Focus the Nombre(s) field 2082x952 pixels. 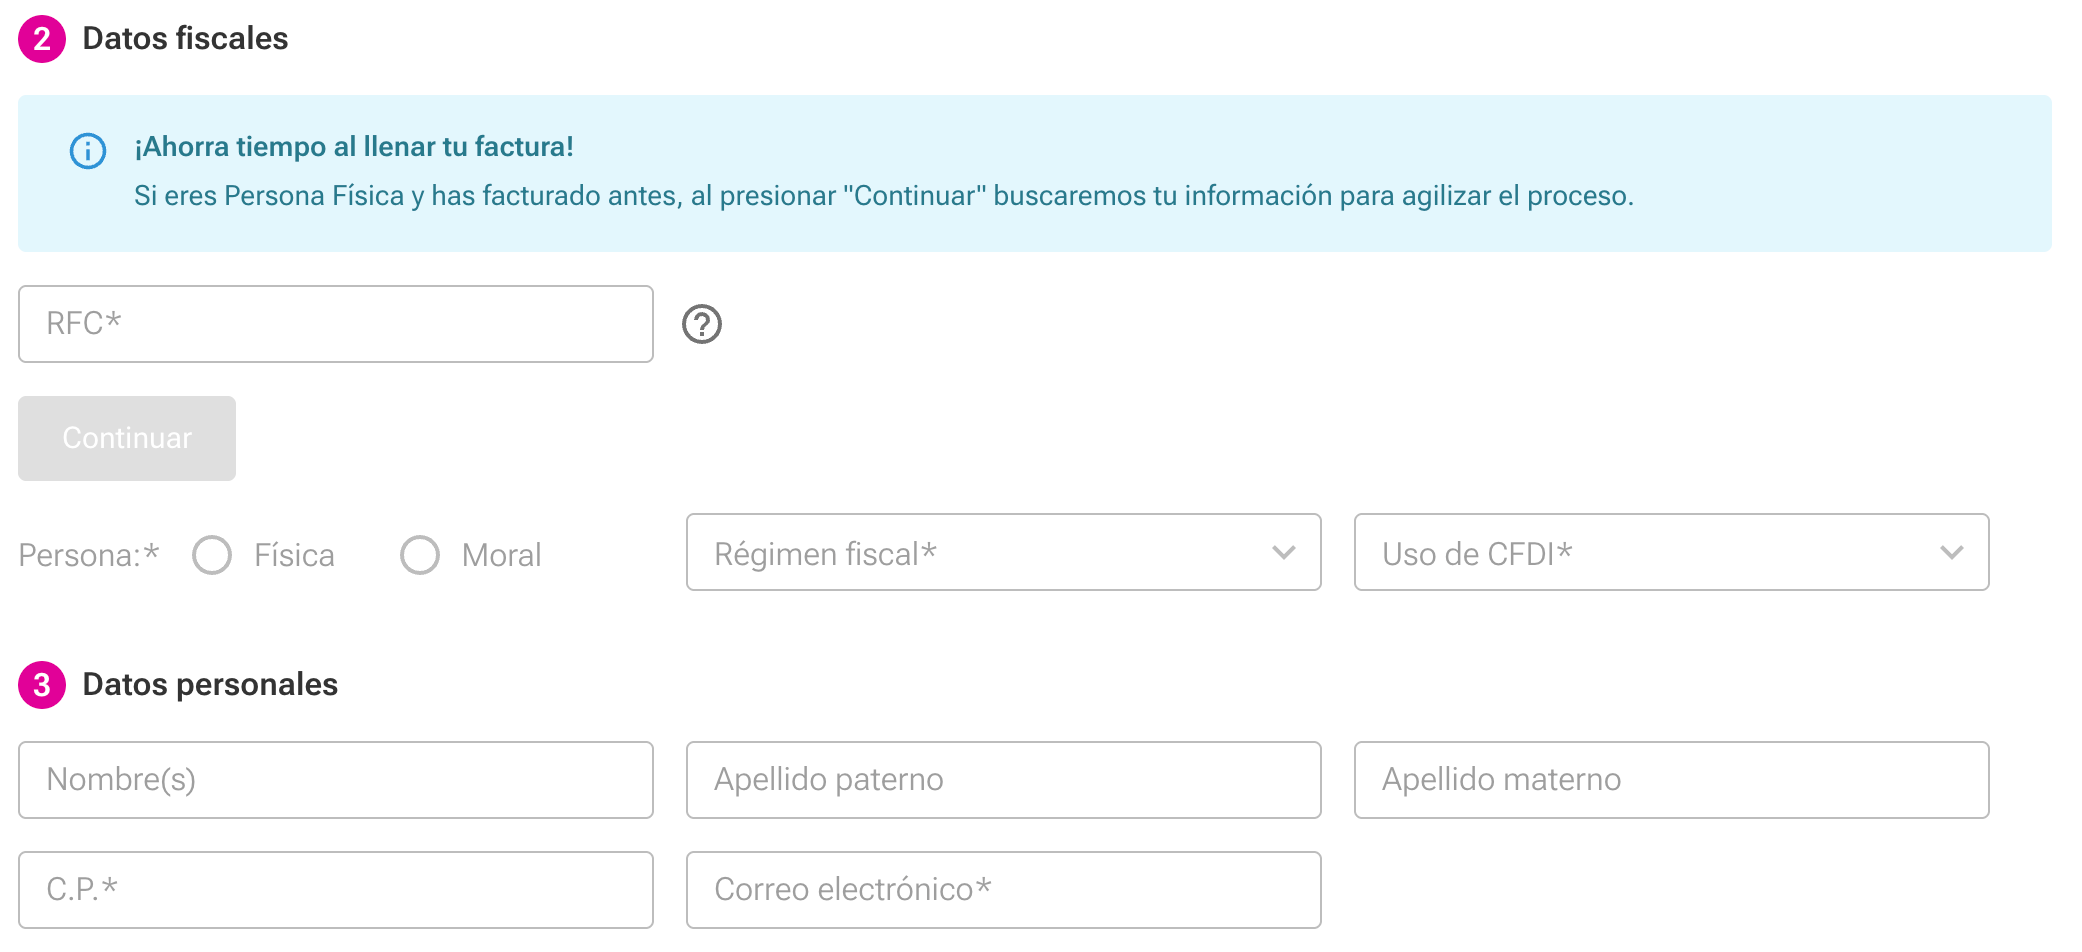point(335,780)
